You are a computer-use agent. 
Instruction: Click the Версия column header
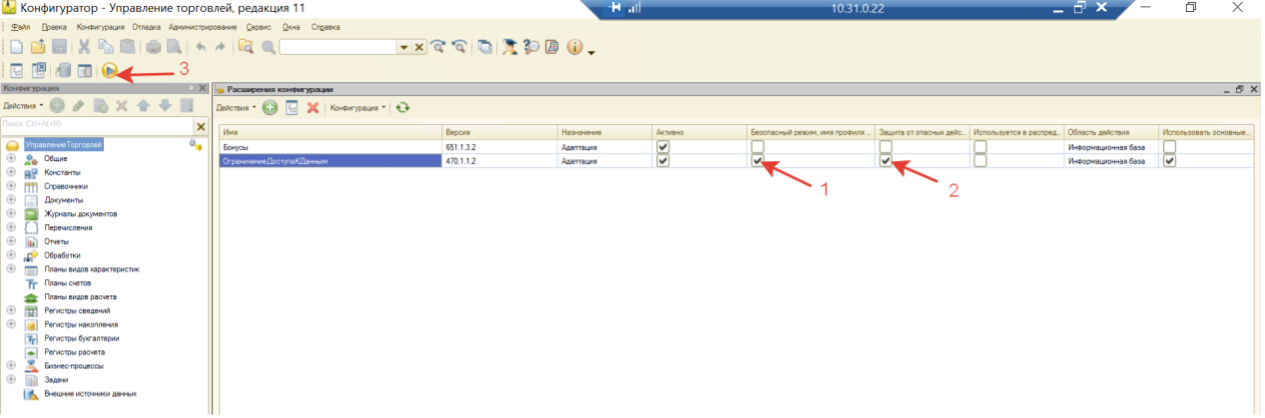pyautogui.click(x=498, y=132)
